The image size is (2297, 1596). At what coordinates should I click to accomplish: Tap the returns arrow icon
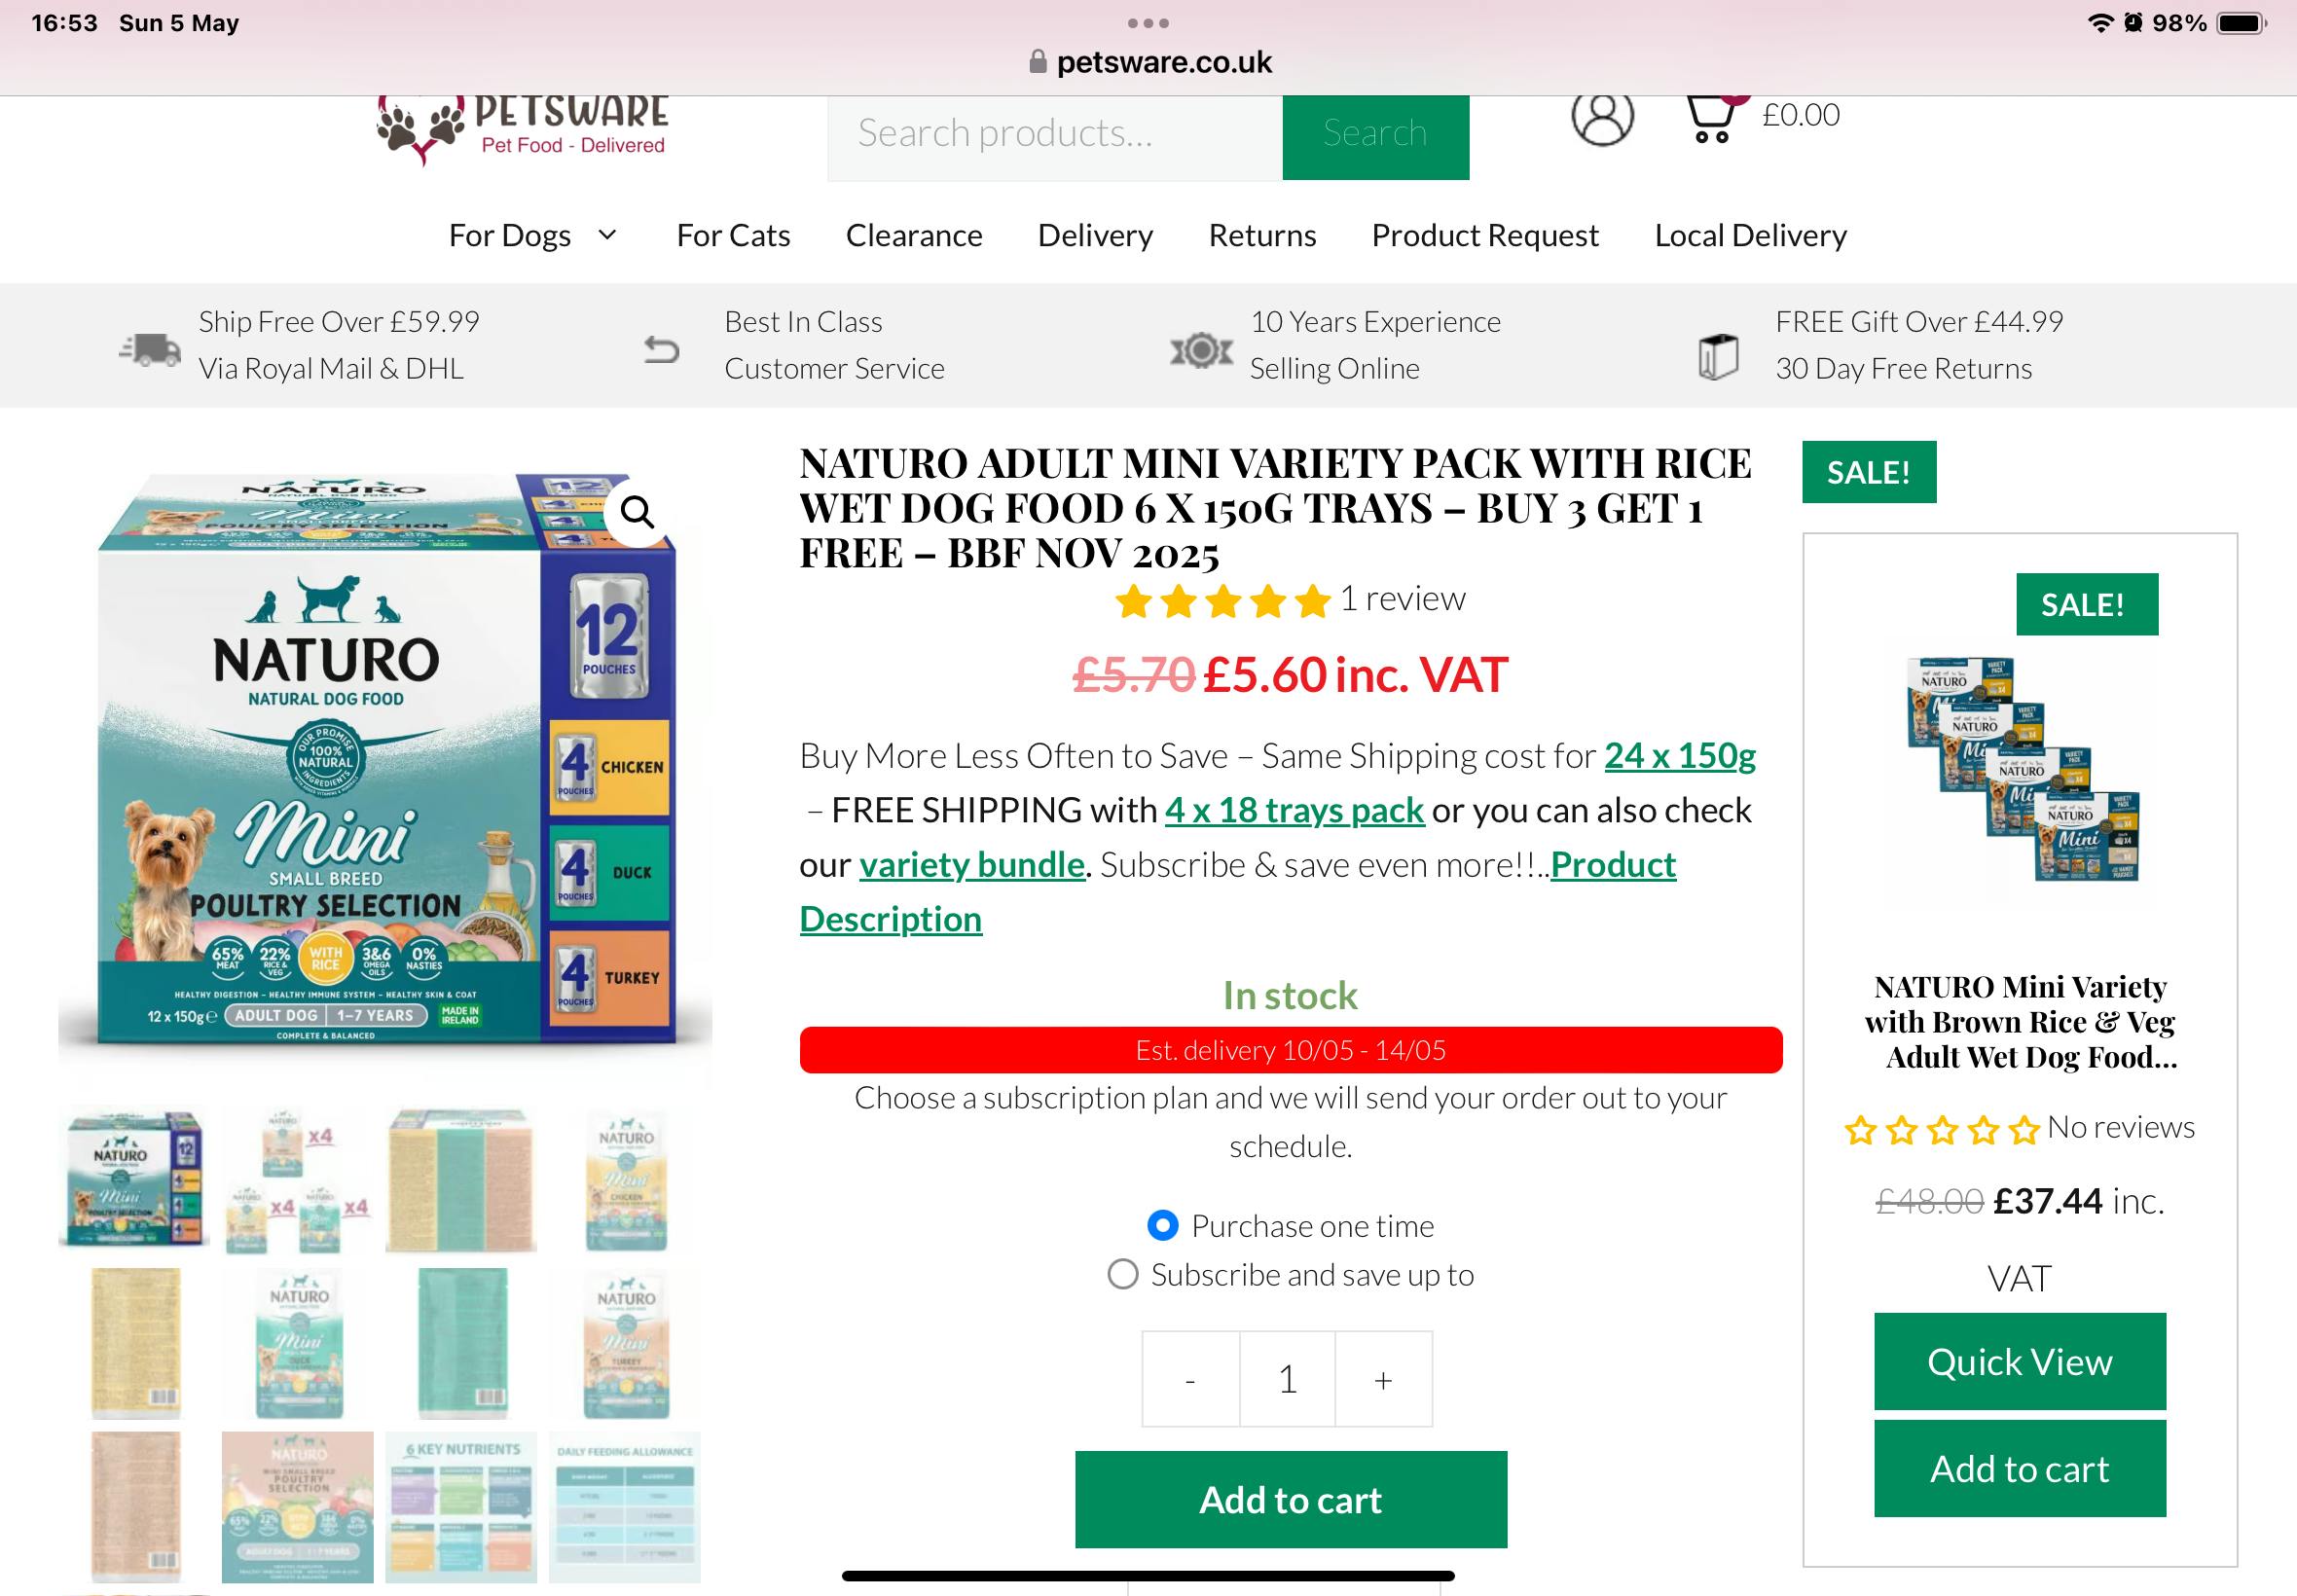coord(661,349)
